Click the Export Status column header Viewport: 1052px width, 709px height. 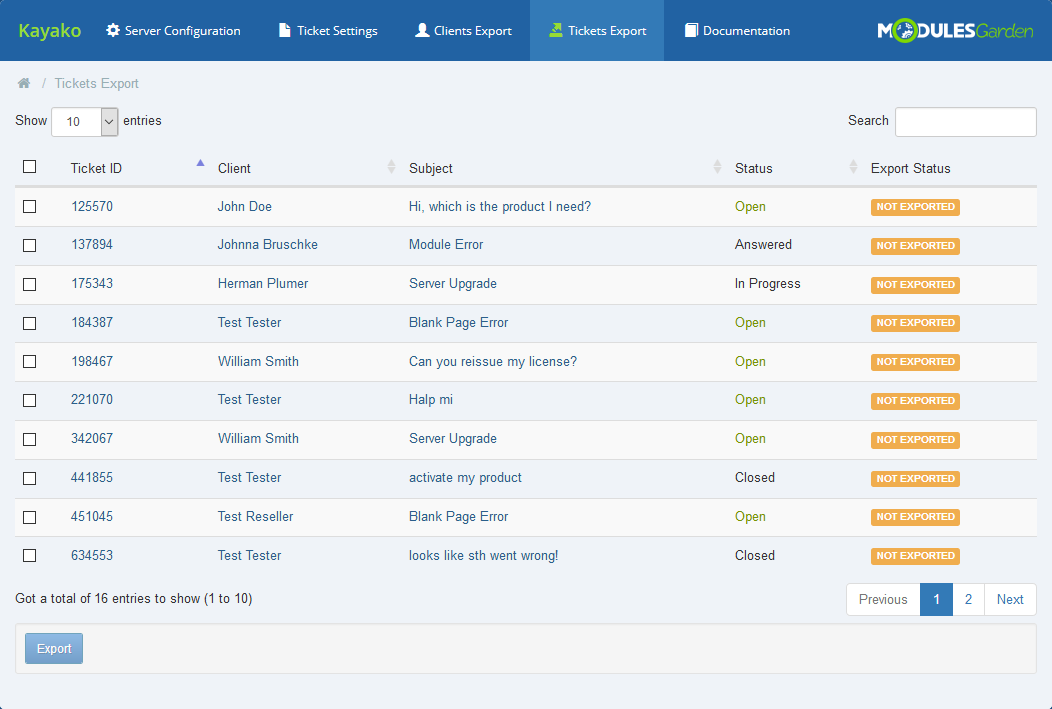[910, 168]
